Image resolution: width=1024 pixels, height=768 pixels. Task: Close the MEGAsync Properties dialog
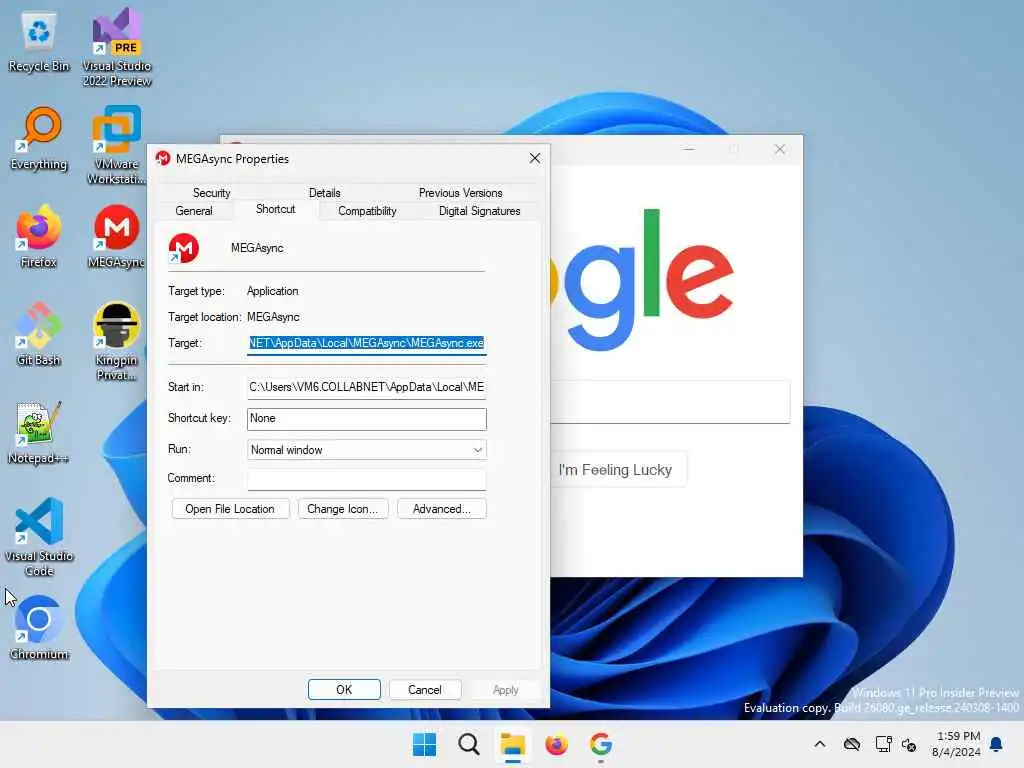[x=535, y=159]
